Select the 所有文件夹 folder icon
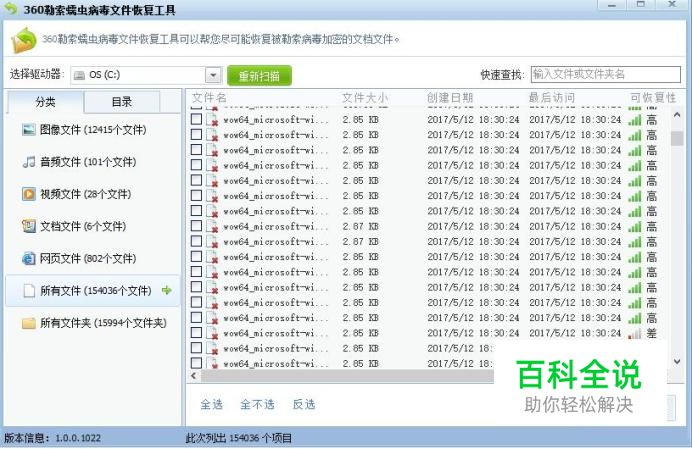The width and height of the screenshot is (692, 449). [29, 323]
